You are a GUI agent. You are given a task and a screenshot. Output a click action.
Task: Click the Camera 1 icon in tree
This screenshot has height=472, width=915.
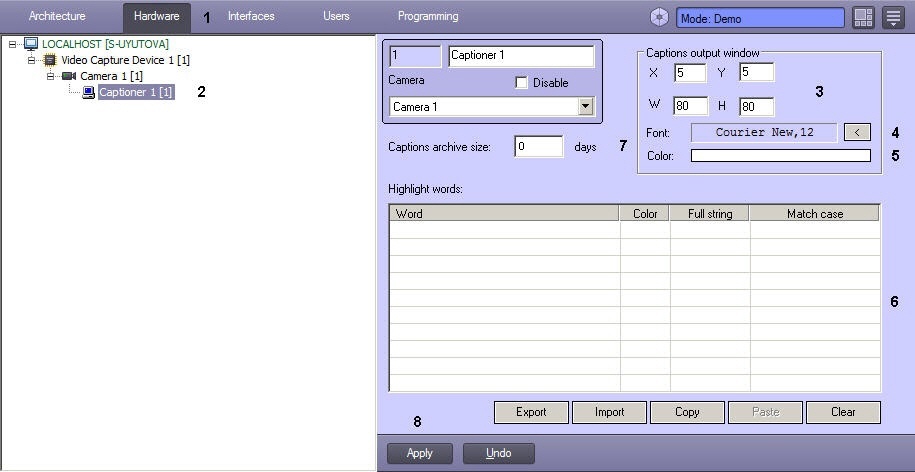click(69, 76)
